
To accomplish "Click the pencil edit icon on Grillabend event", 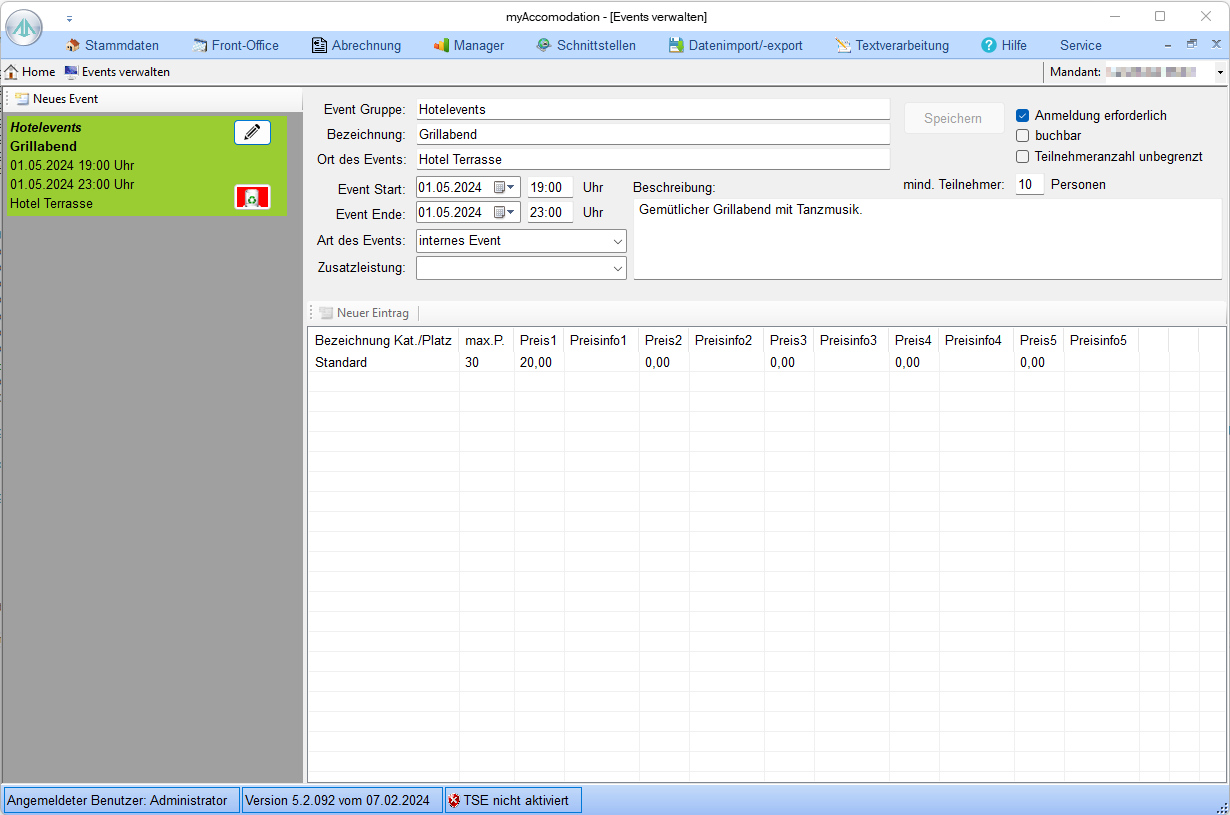I will [x=252, y=132].
